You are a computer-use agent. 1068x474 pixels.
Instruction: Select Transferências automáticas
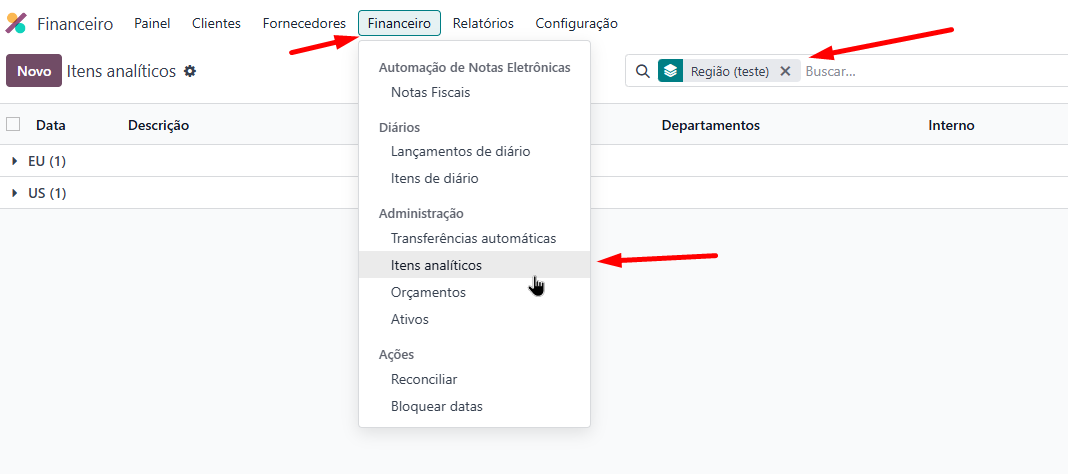point(474,238)
